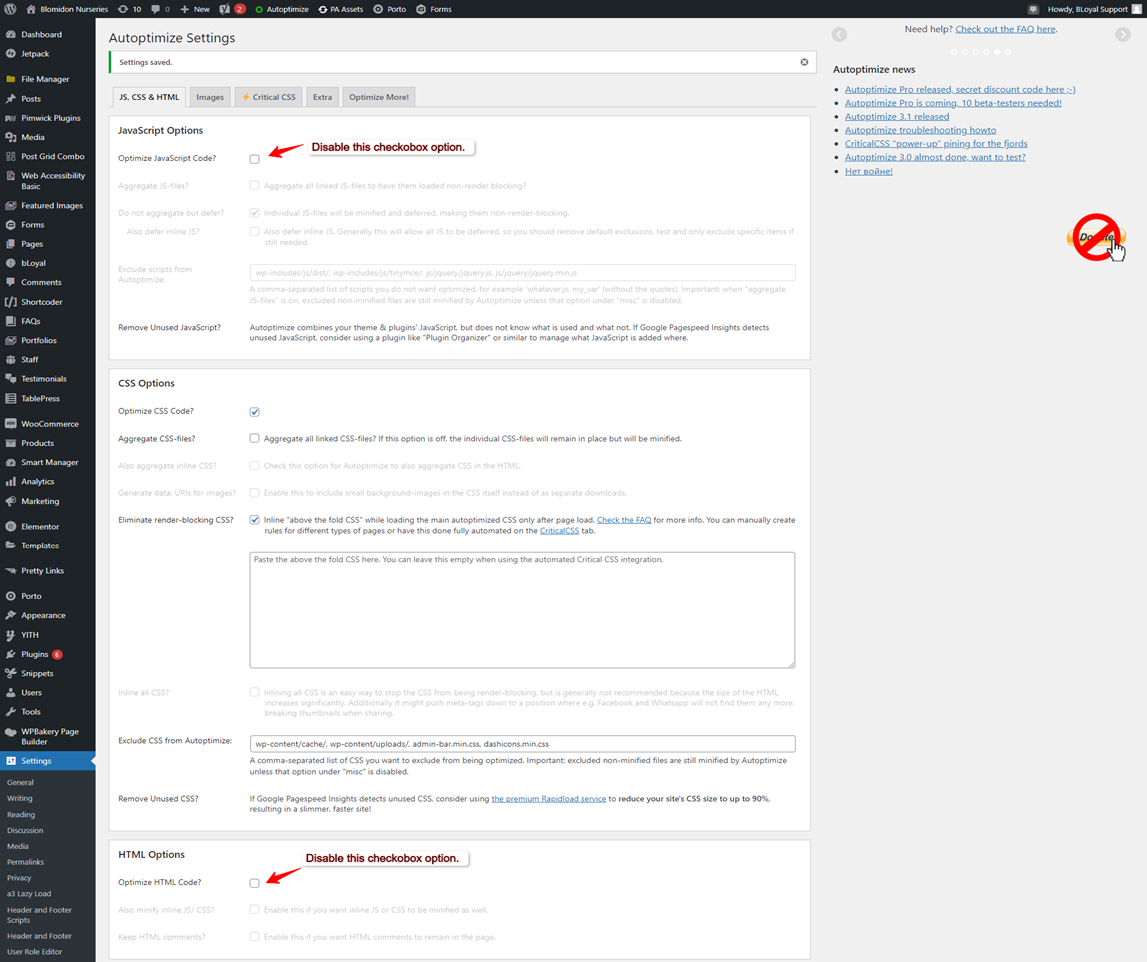
Task: Click the Exclude scripts from Autoptimize field
Action: 522,273
